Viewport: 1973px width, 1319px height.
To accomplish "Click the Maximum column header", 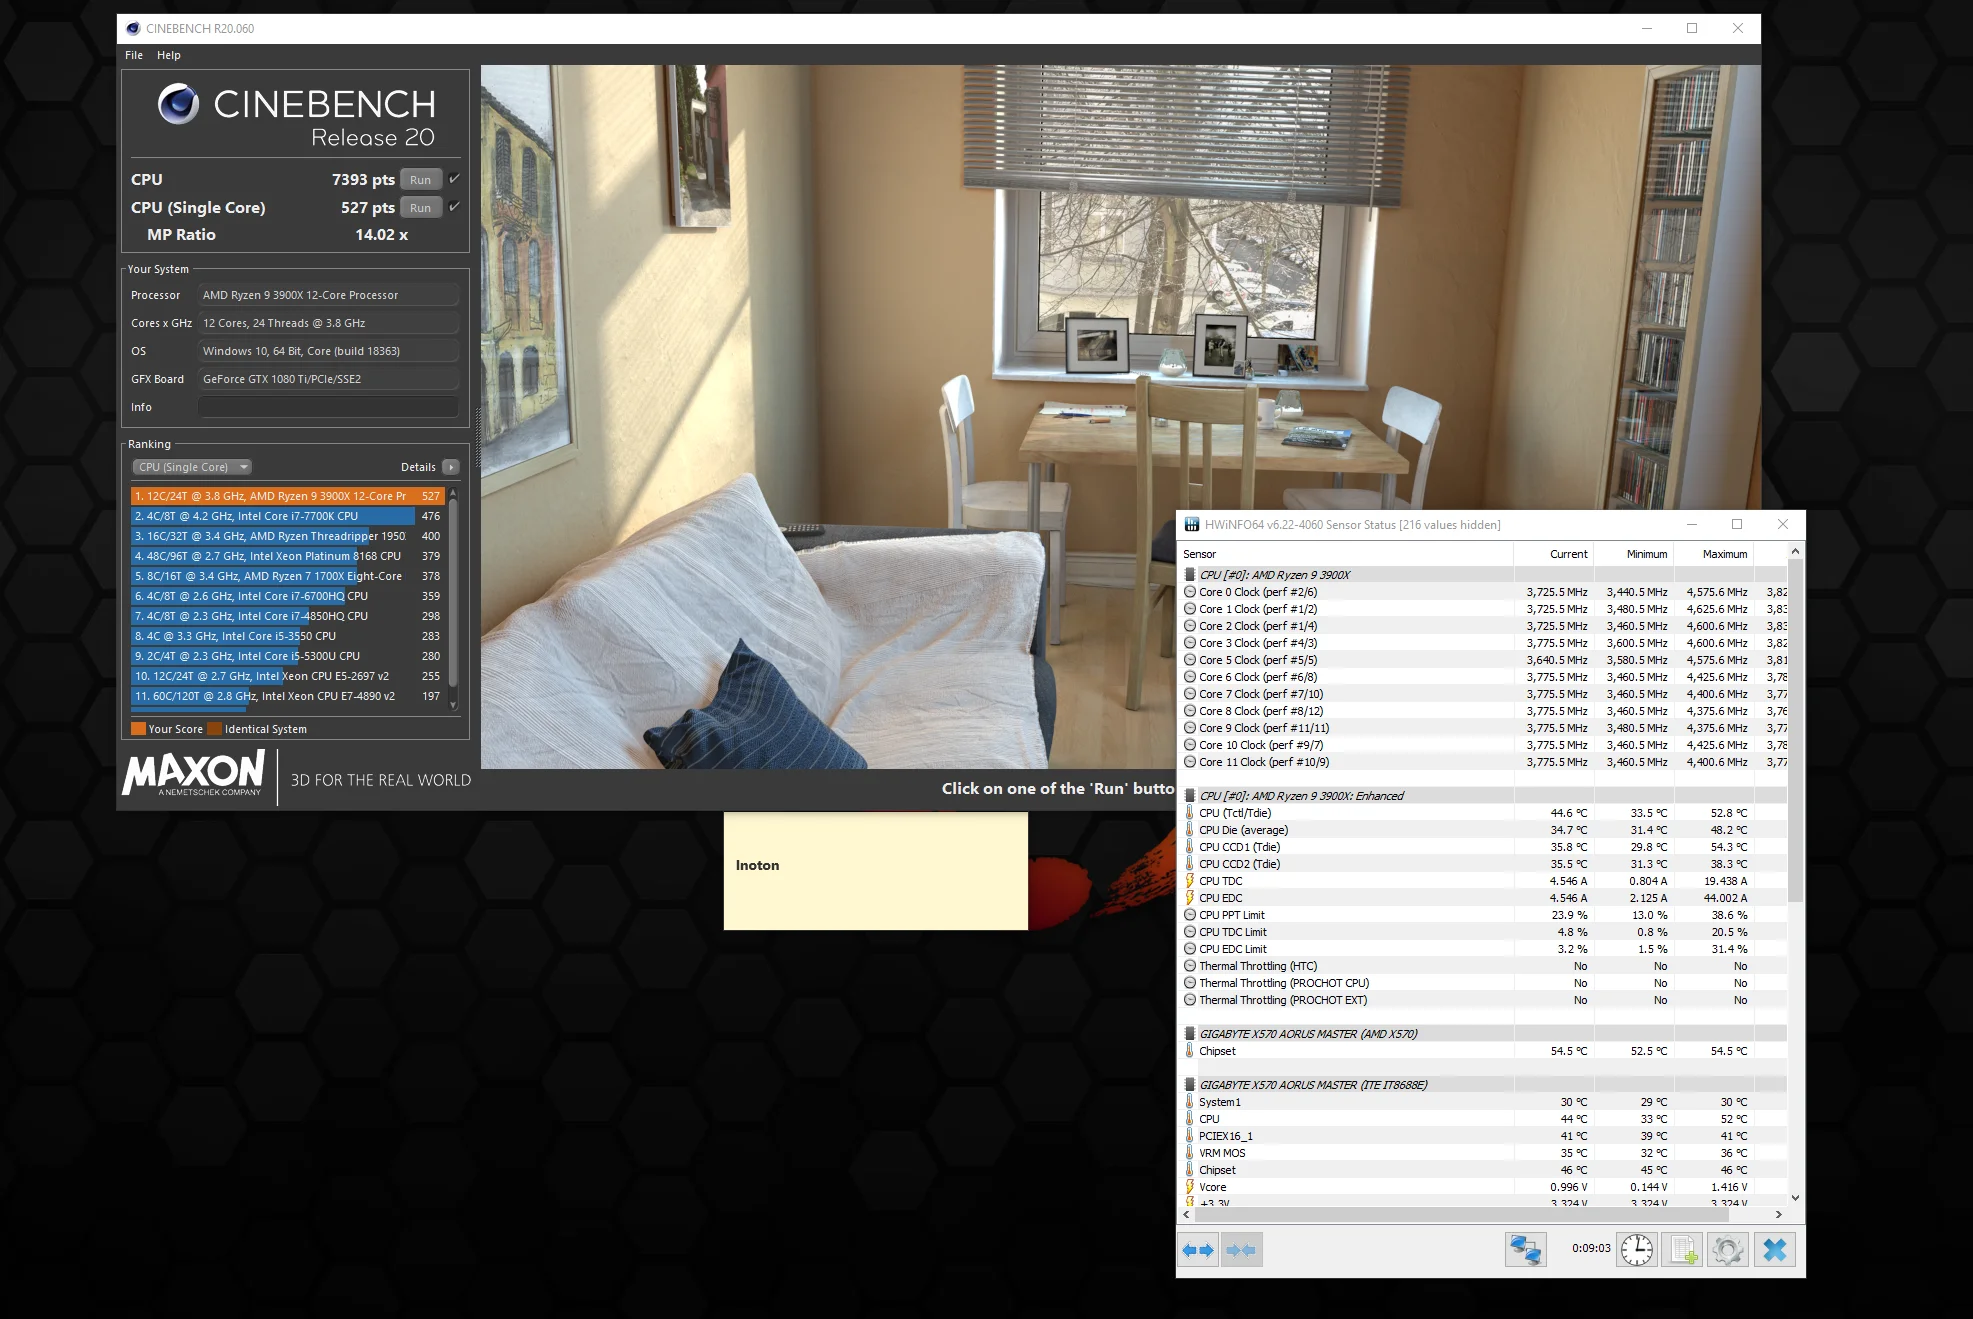I will (x=1715, y=554).
